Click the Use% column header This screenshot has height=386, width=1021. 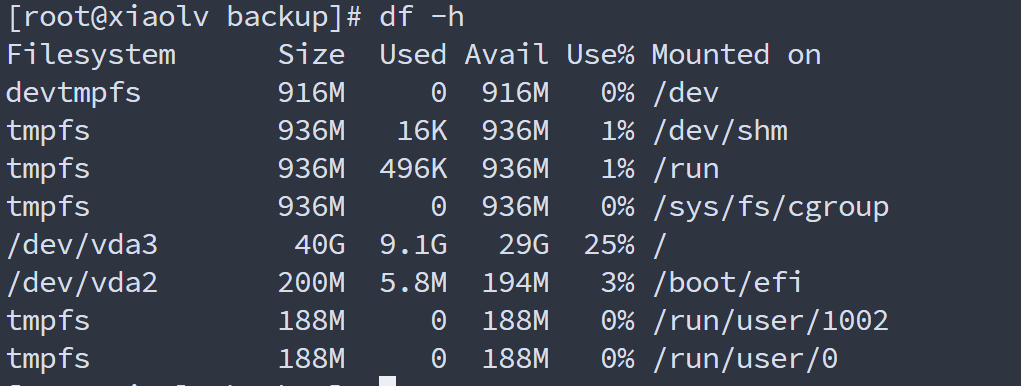click(600, 55)
